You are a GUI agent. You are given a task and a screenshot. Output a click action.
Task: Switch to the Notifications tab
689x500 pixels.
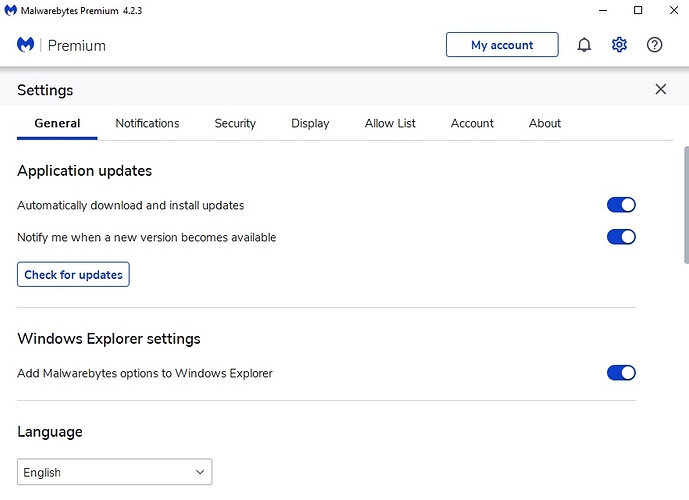pos(147,123)
